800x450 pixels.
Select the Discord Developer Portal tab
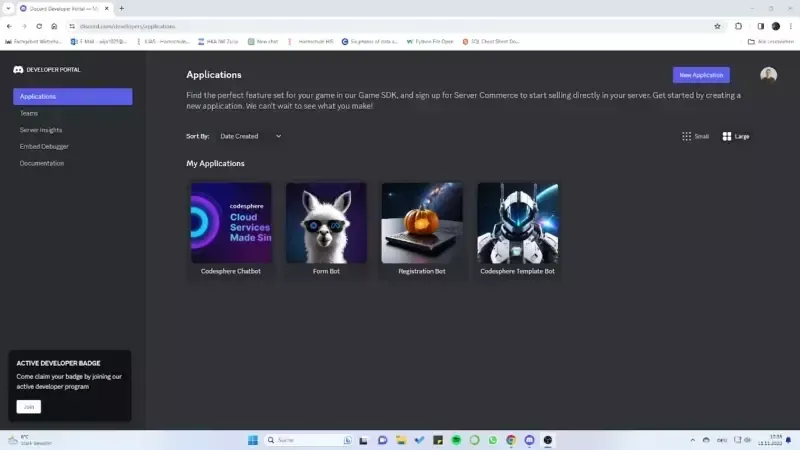tap(64, 8)
